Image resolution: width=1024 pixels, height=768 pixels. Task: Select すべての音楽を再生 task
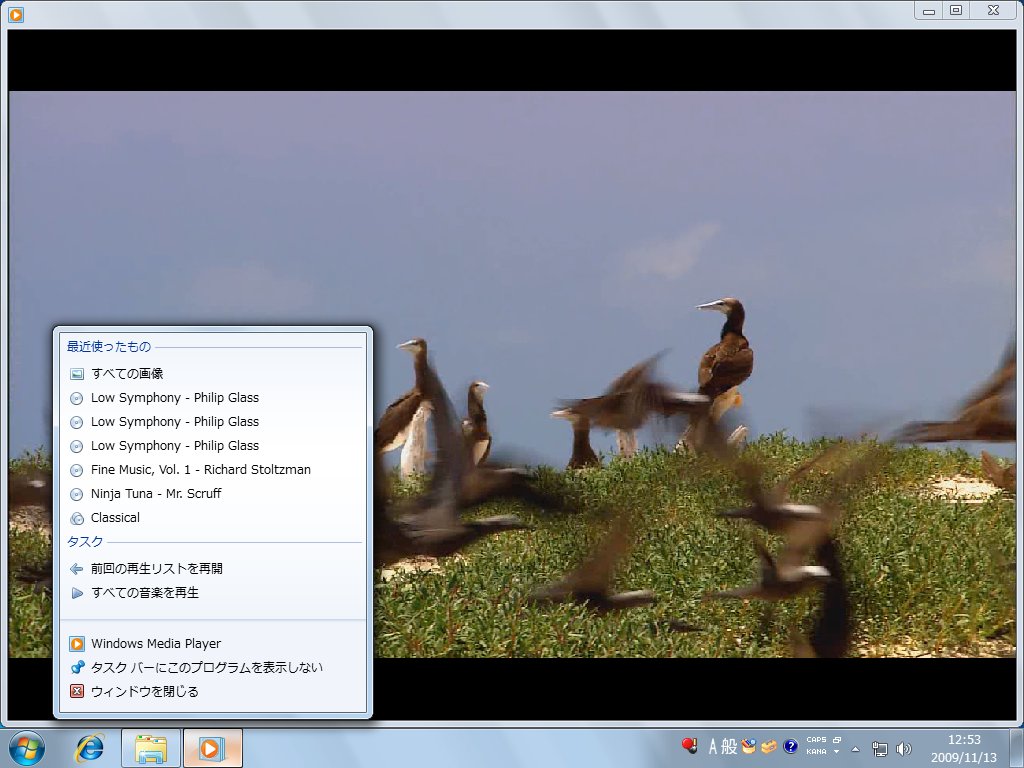[213, 593]
